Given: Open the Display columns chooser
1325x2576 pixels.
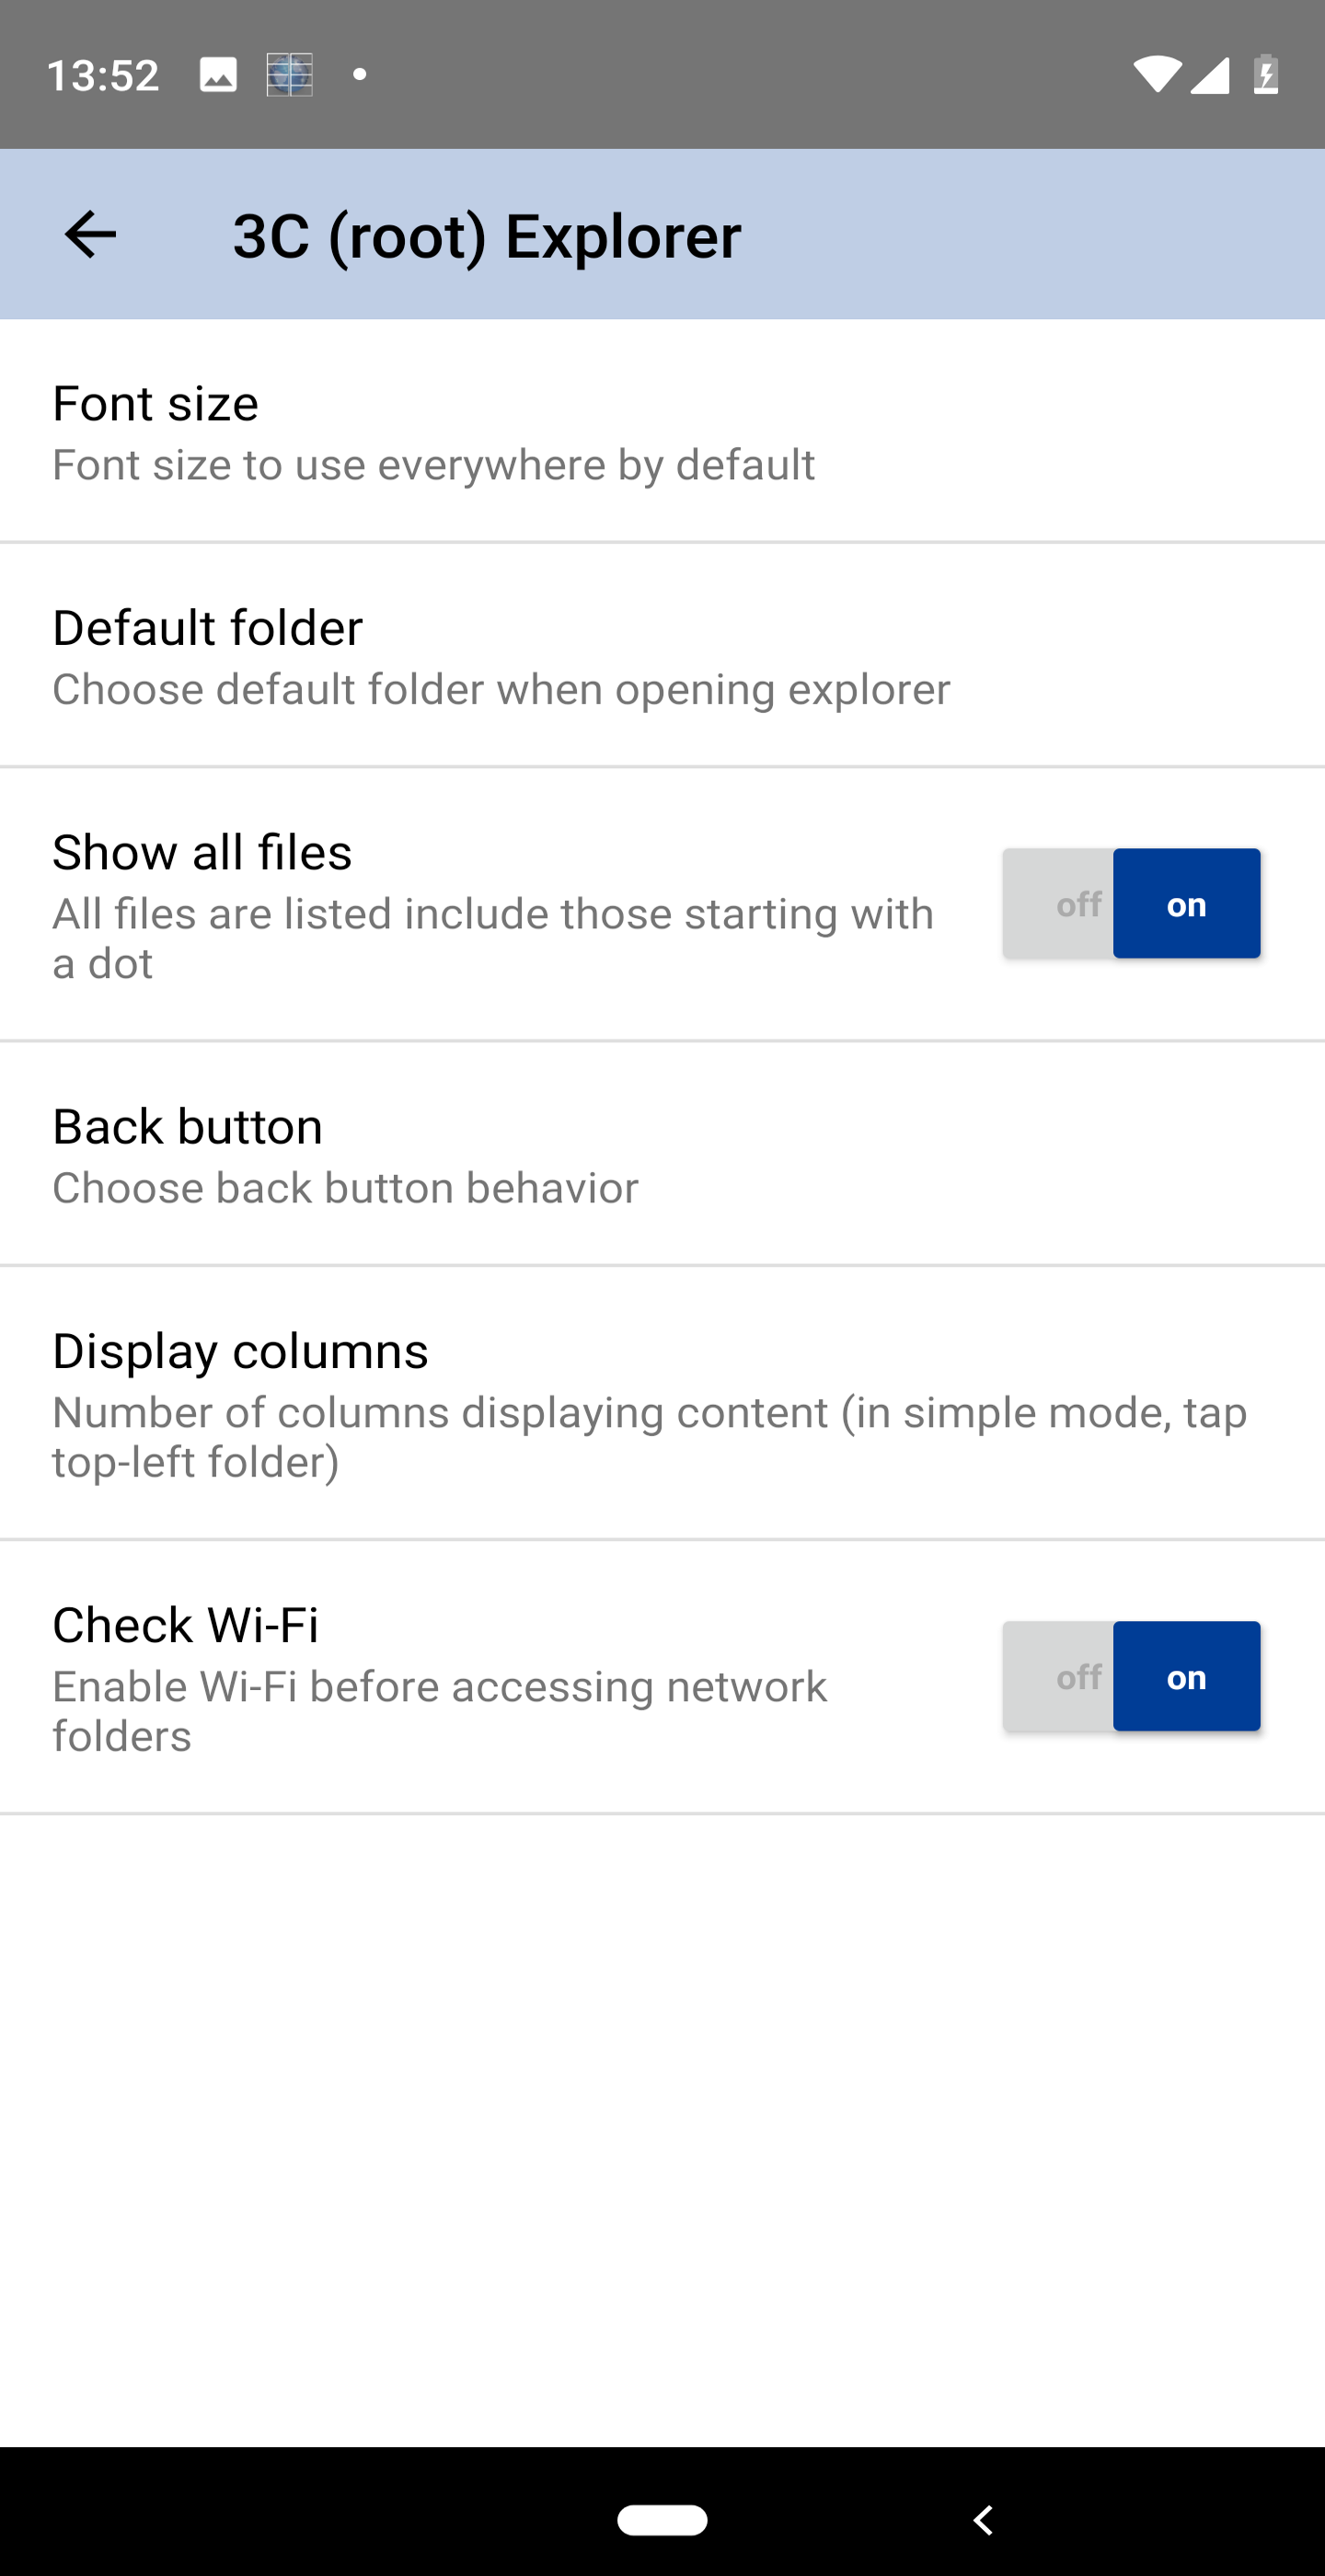Looking at the screenshot, I should 662,1403.
